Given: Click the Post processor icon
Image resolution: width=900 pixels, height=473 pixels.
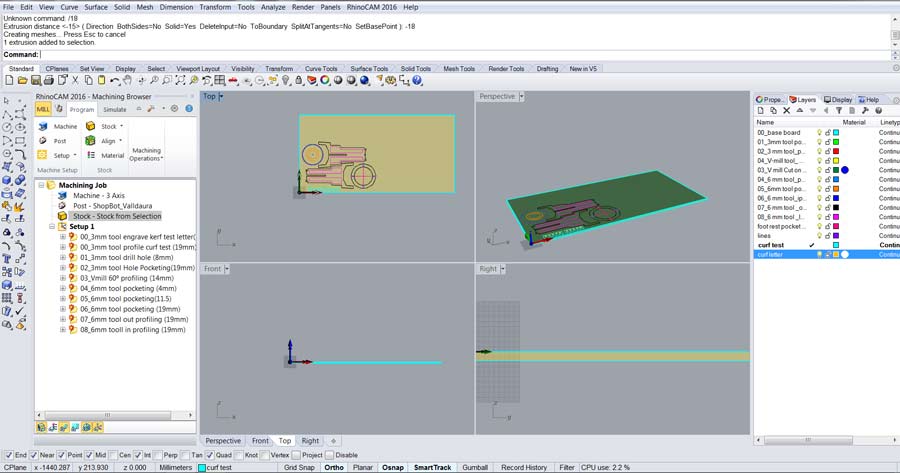Looking at the screenshot, I should coord(43,141).
